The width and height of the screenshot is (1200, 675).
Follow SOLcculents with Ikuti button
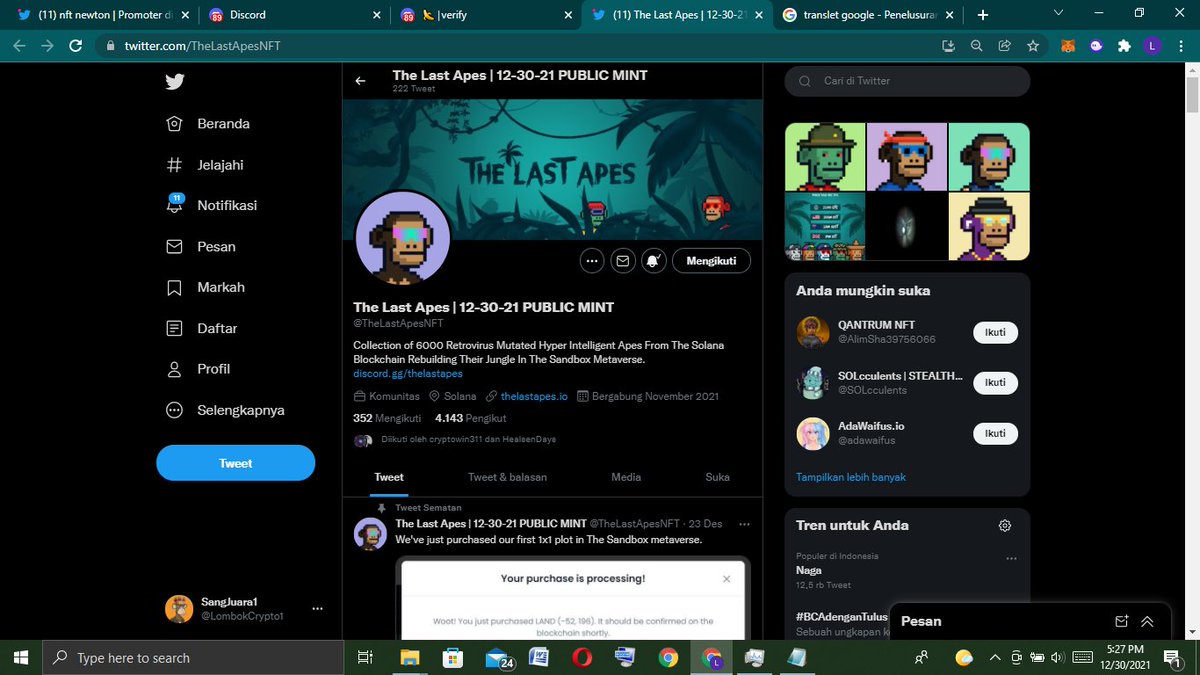point(995,382)
